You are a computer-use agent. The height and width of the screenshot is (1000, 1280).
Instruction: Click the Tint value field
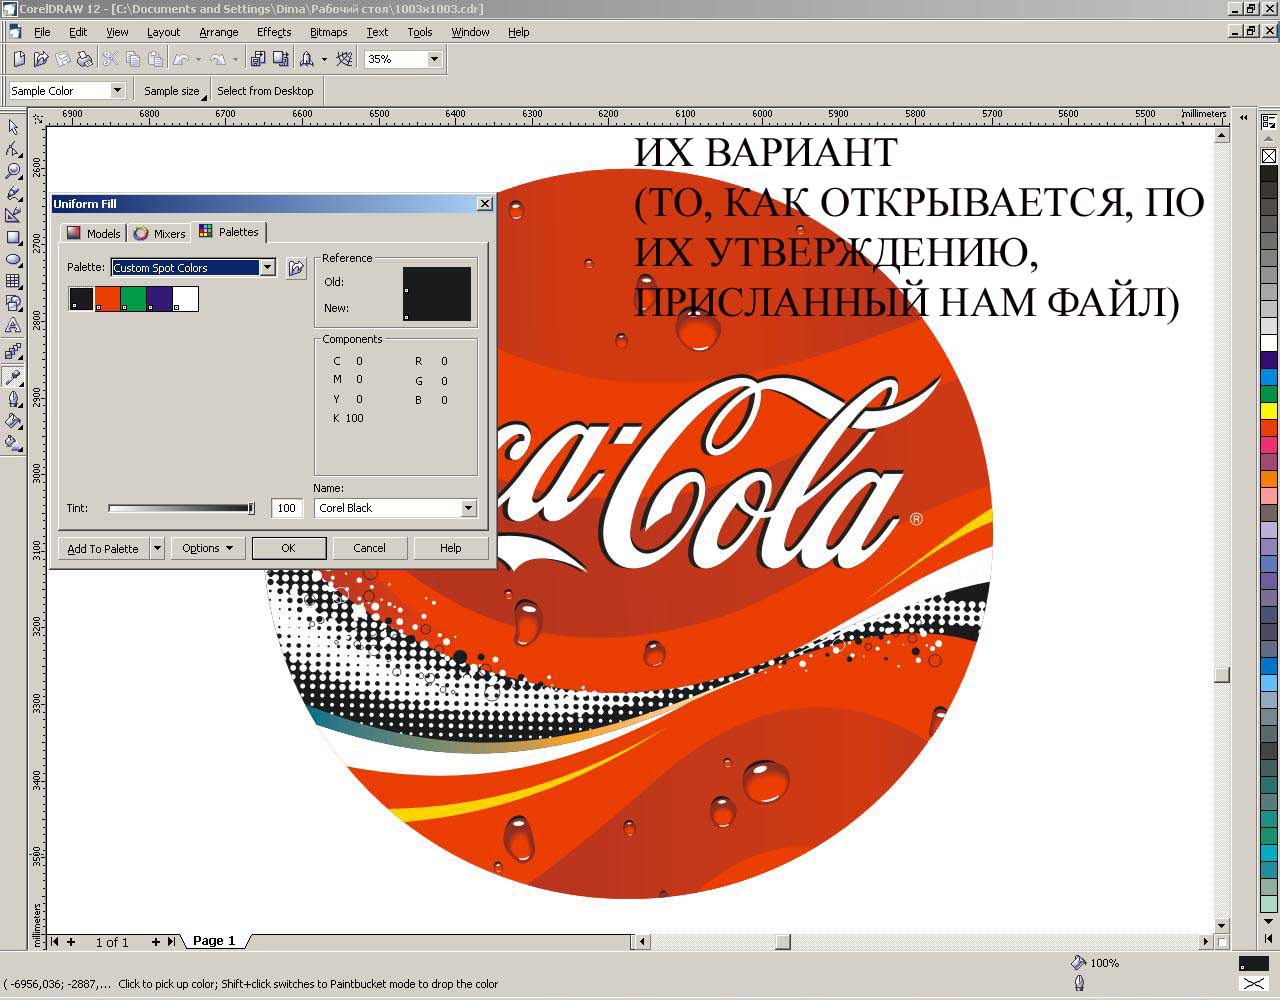pyautogui.click(x=286, y=508)
